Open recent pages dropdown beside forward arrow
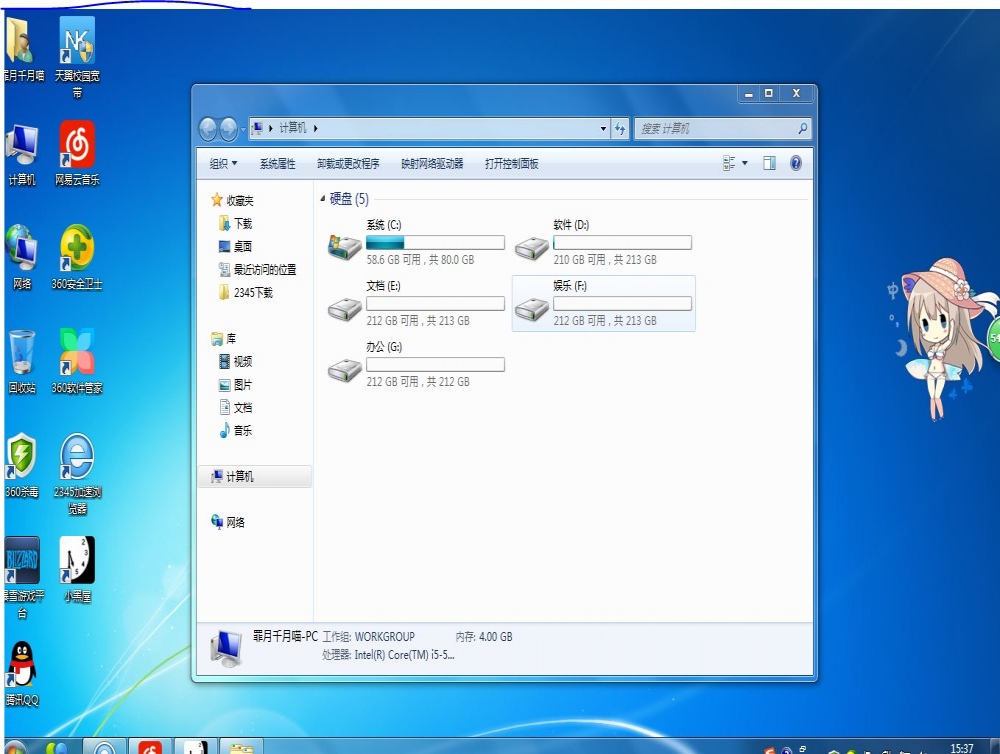 (243, 130)
